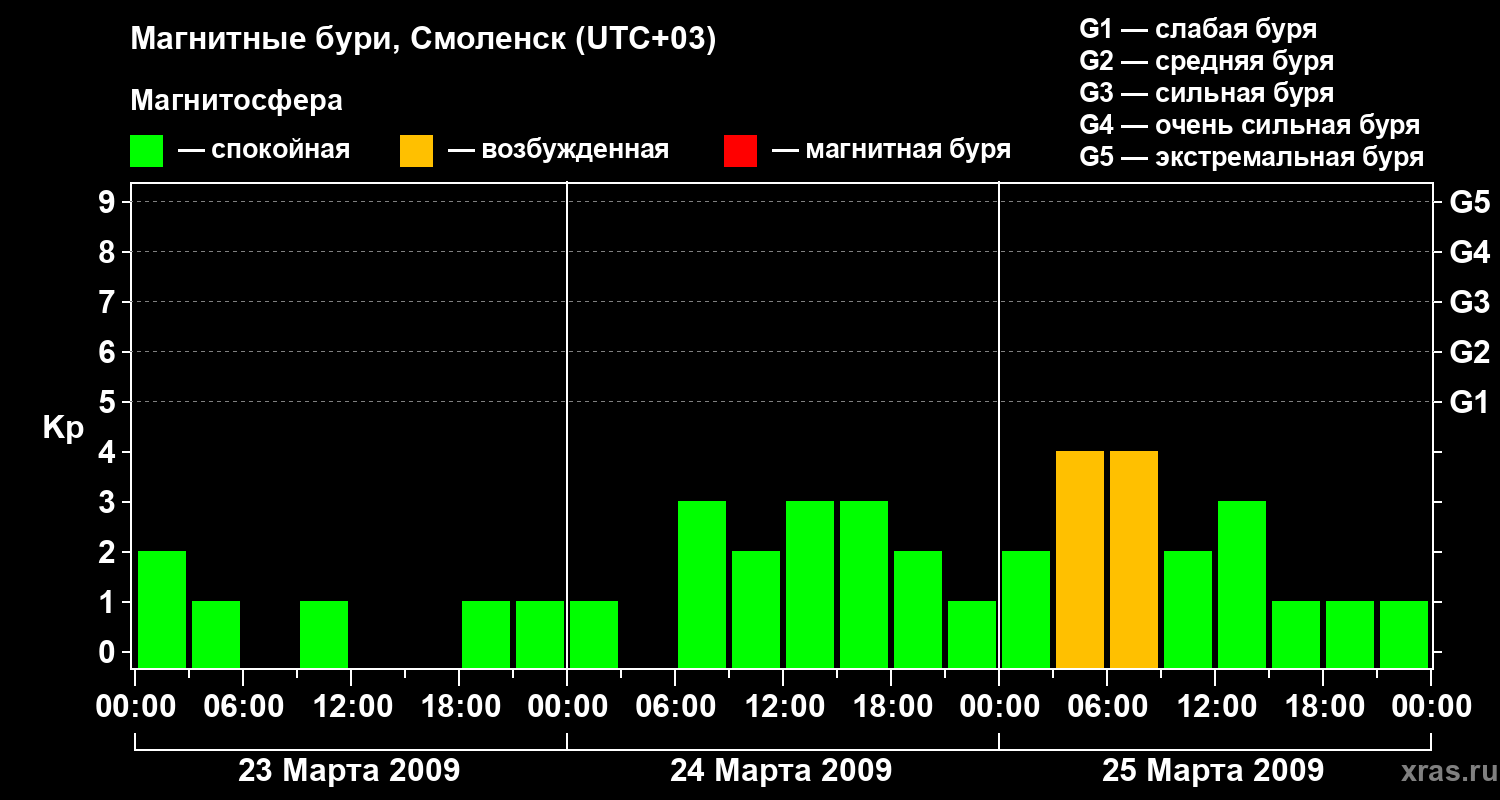Click the second orange Kp 4 bar on 25 March
The height and width of the screenshot is (800, 1500).
point(1134,559)
